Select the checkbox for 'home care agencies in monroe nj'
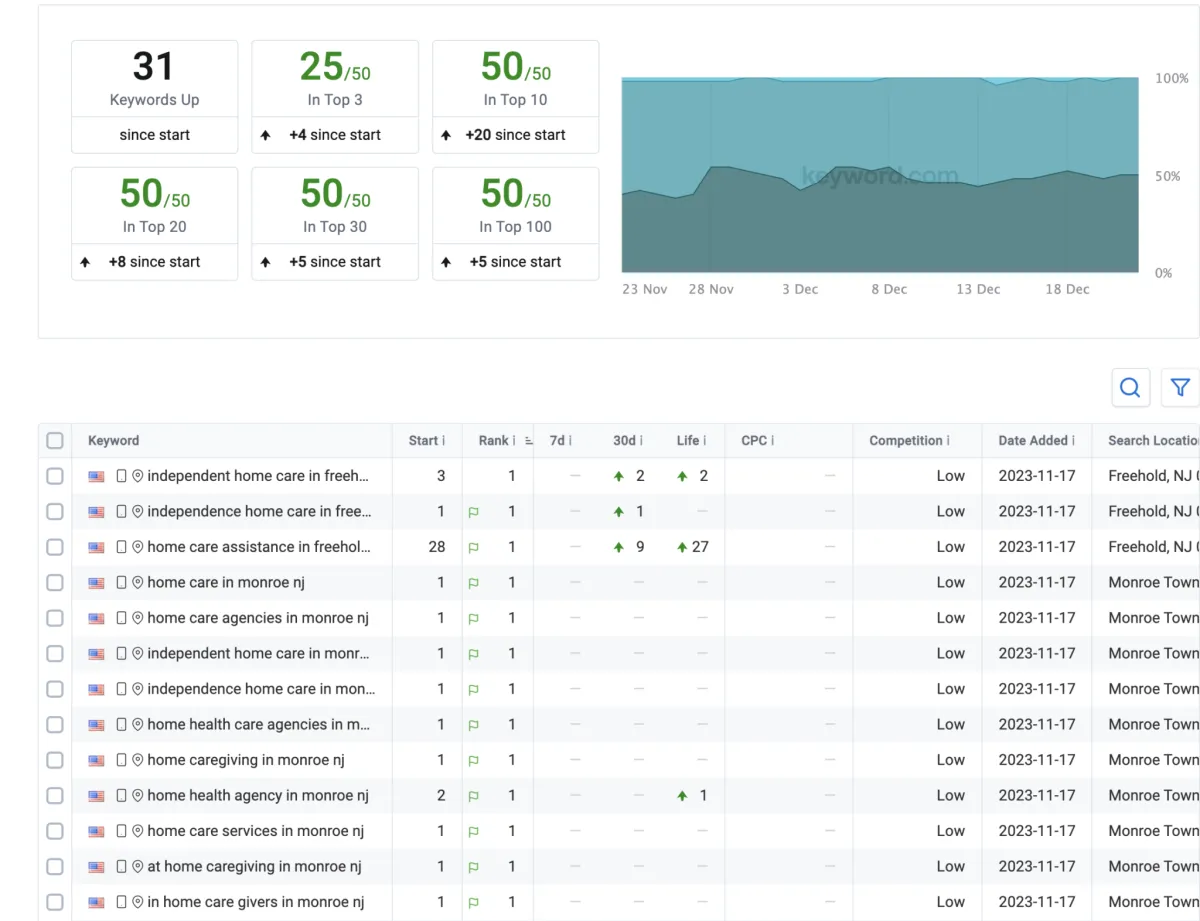This screenshot has height=921, width=1200. tap(55, 618)
